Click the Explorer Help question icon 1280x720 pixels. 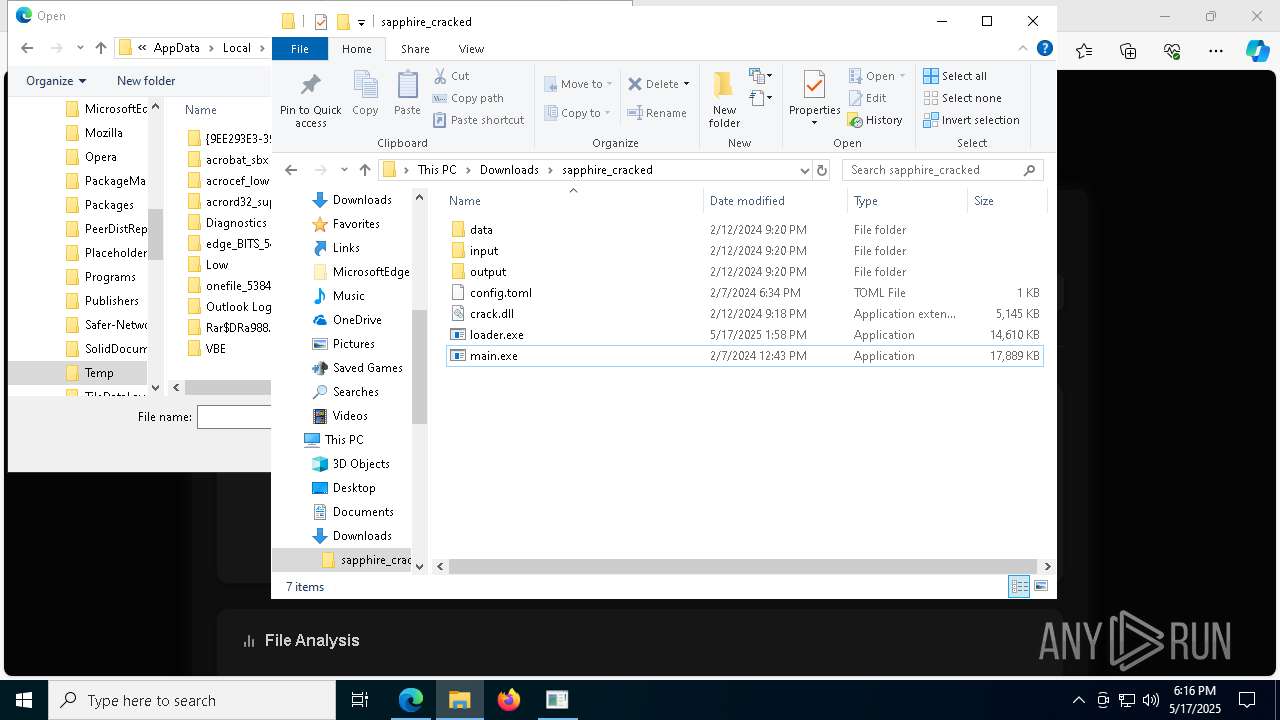pos(1045,48)
